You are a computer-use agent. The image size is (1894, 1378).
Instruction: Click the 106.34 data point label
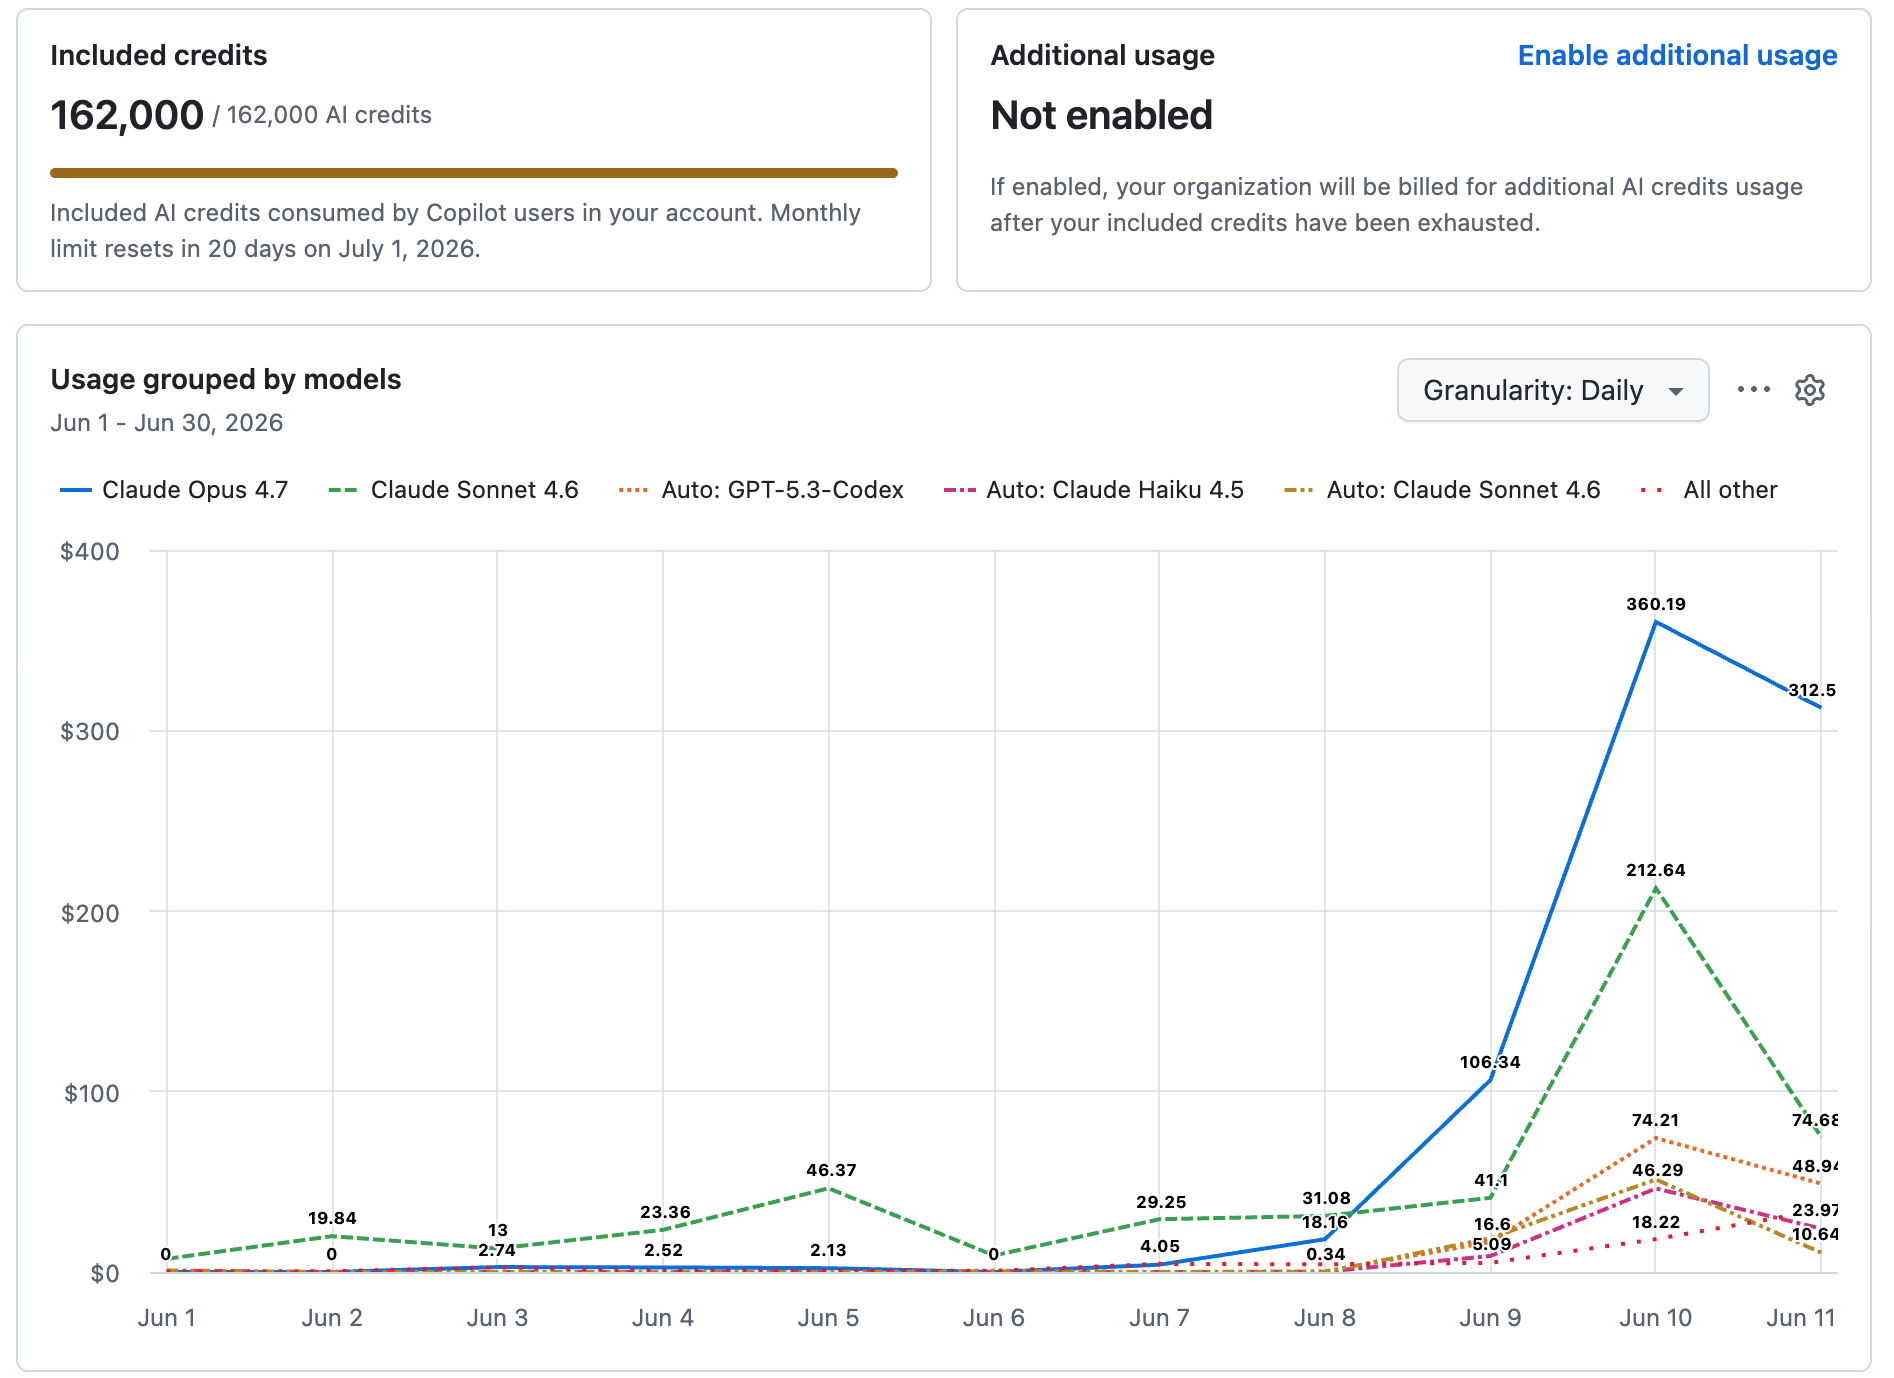pos(1490,1062)
